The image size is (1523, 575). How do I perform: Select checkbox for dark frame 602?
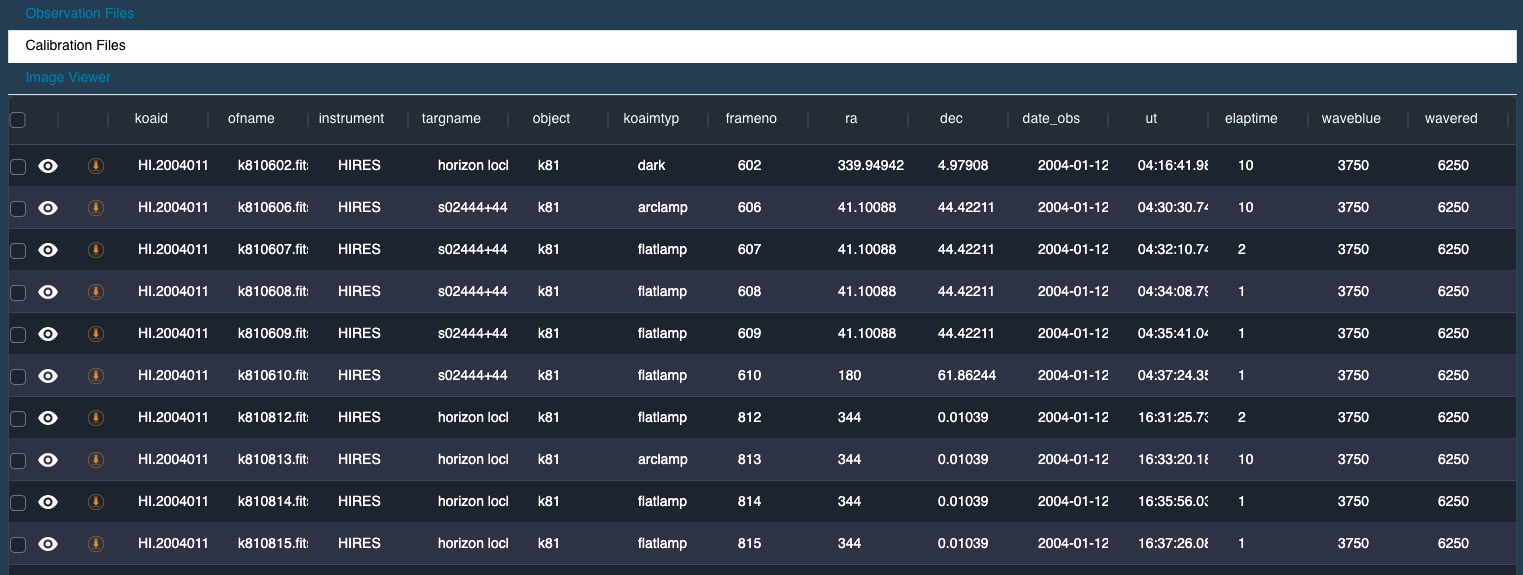pos(18,167)
